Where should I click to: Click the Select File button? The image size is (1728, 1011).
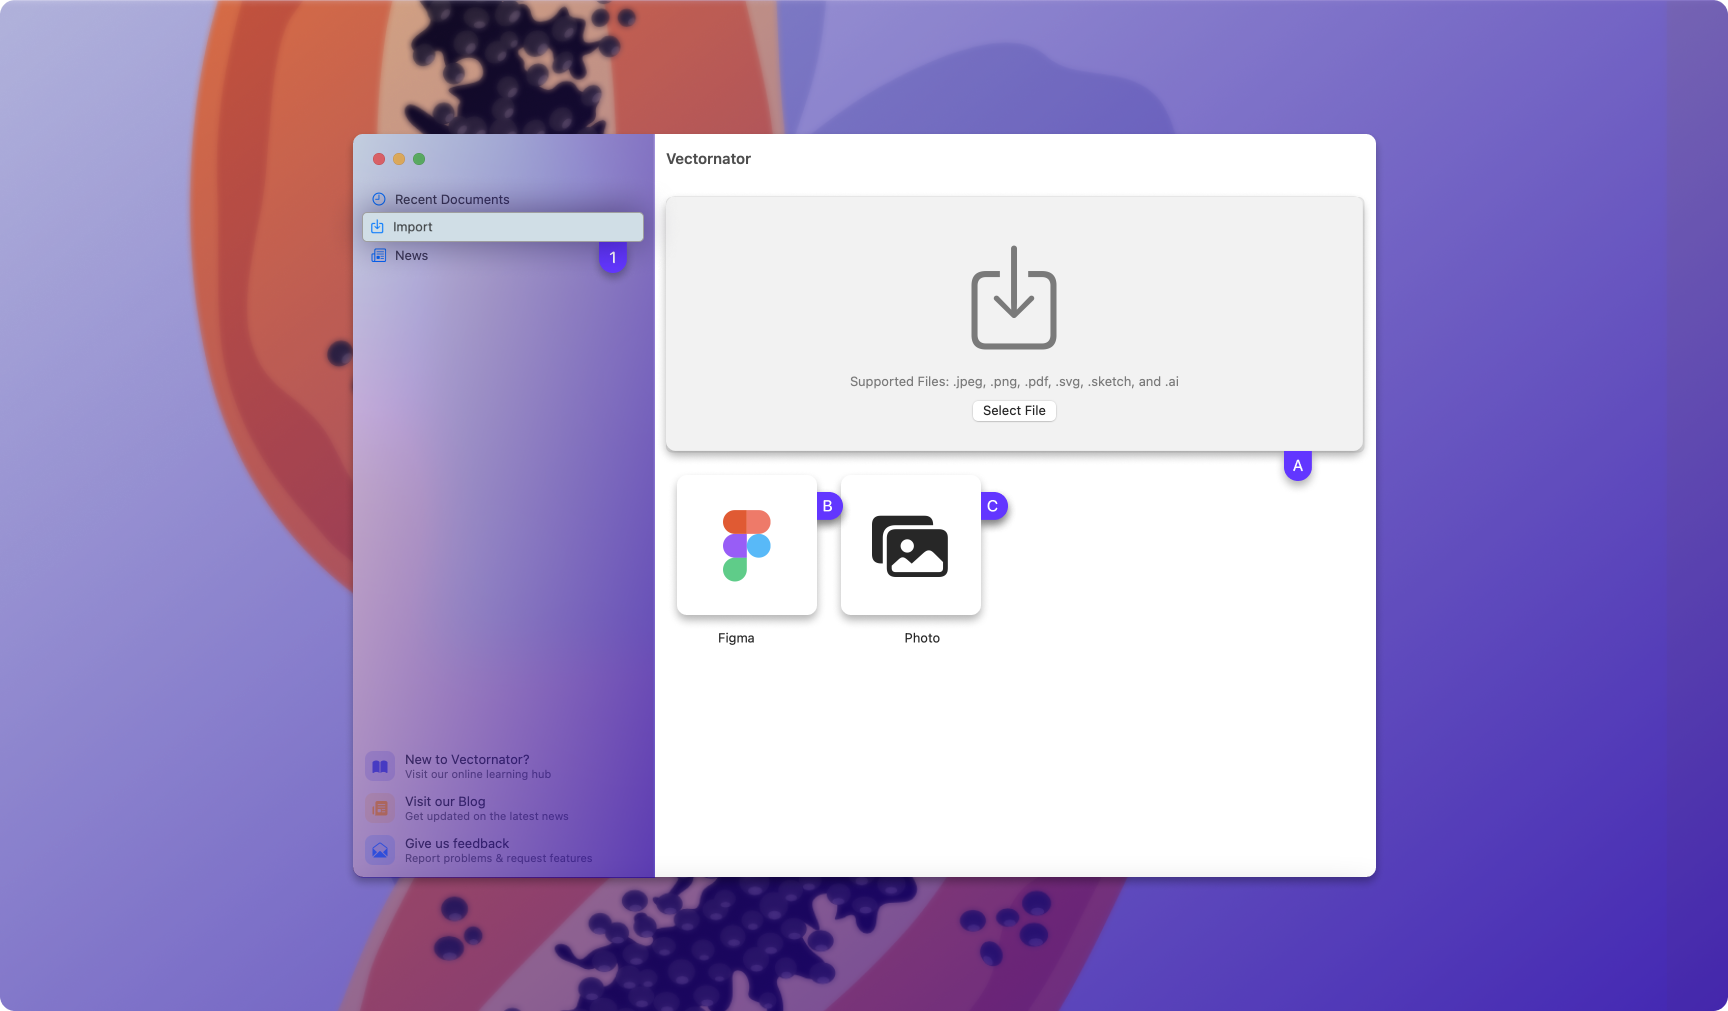tap(1014, 411)
